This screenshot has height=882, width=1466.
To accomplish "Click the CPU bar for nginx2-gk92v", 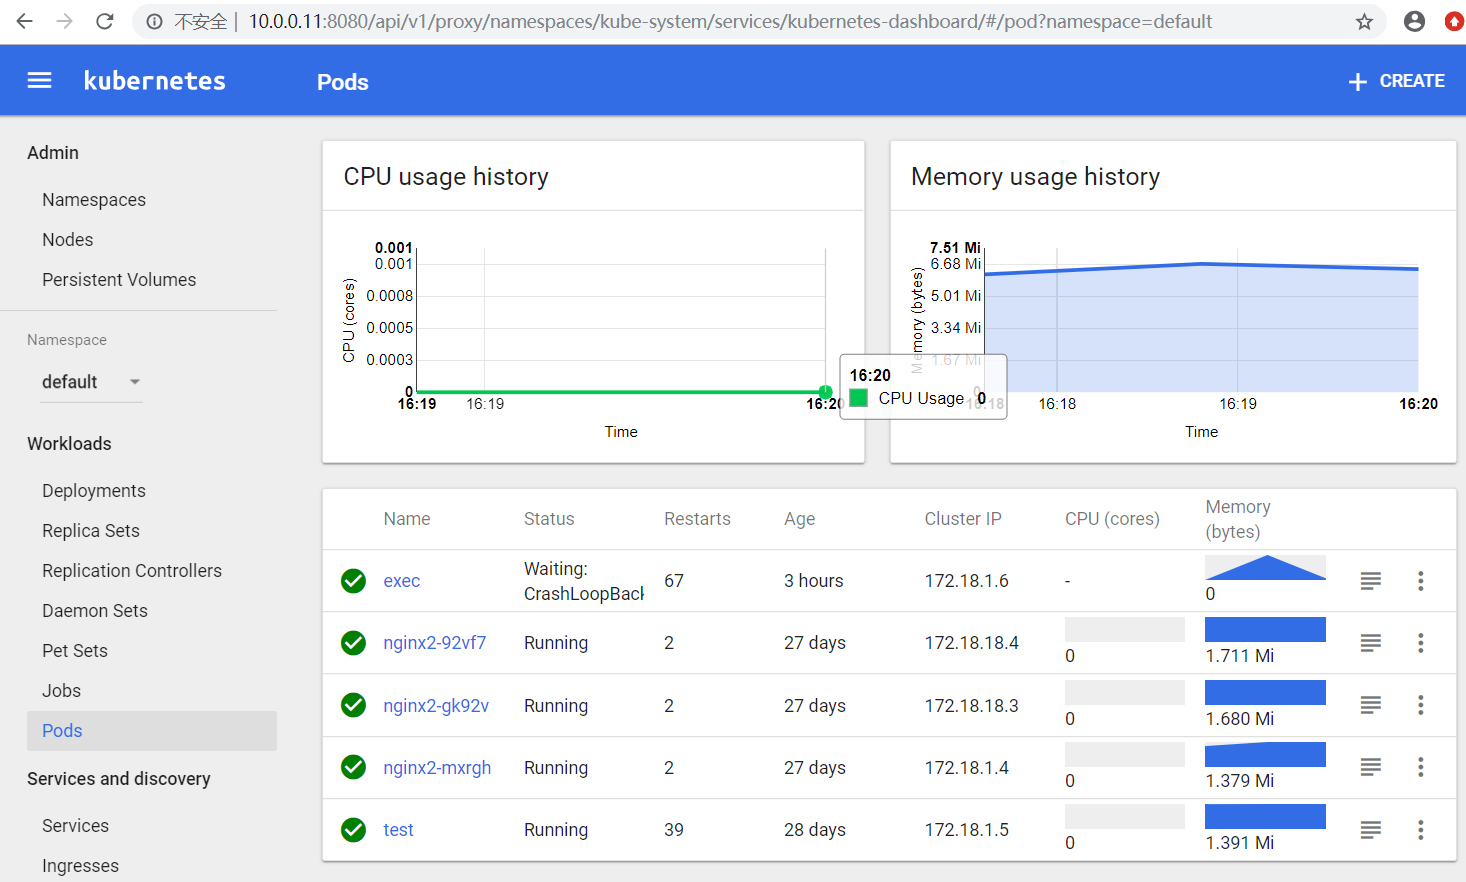I will (1125, 692).
